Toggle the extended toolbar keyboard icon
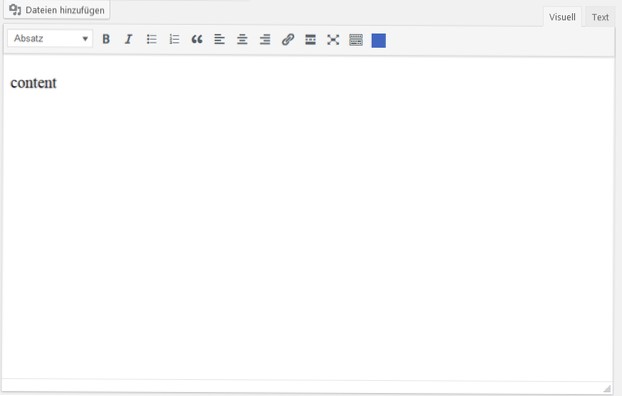The image size is (622, 396). tap(356, 39)
